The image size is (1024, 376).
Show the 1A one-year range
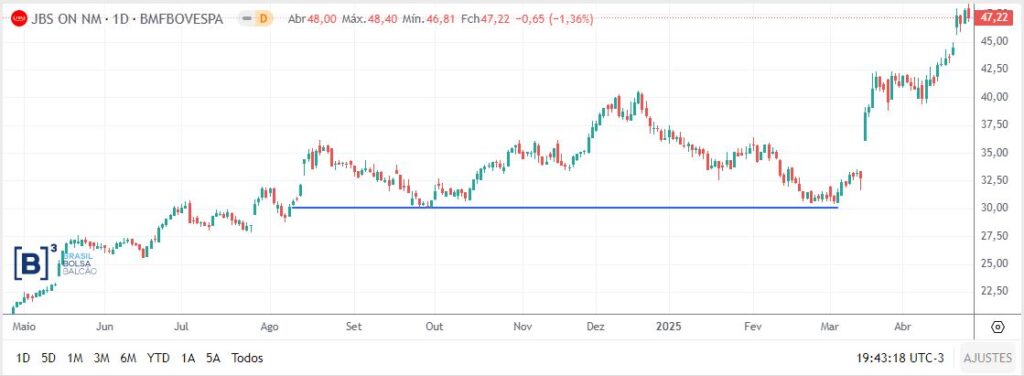(188, 358)
